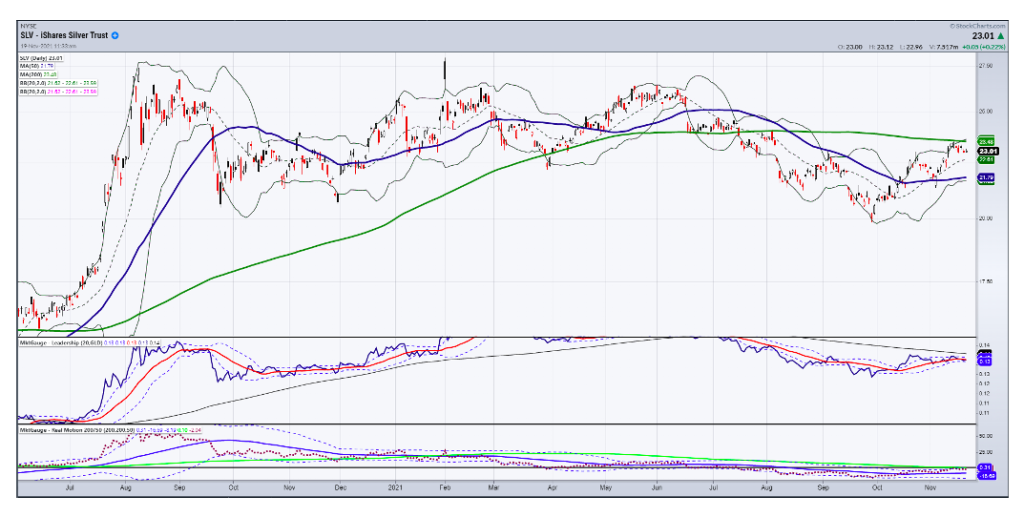Click the 17.50 price axis label
Viewport: 1024px width, 517px height.
click(986, 282)
